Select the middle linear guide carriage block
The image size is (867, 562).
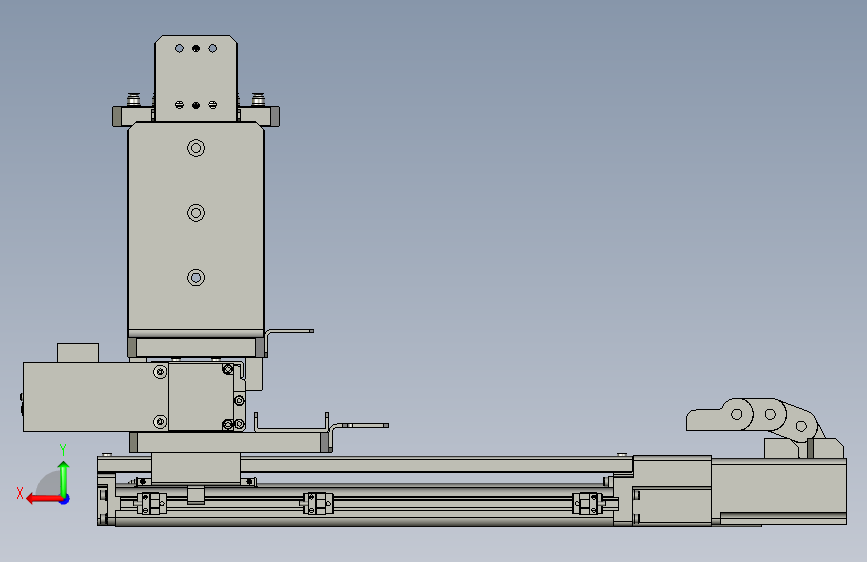click(317, 503)
